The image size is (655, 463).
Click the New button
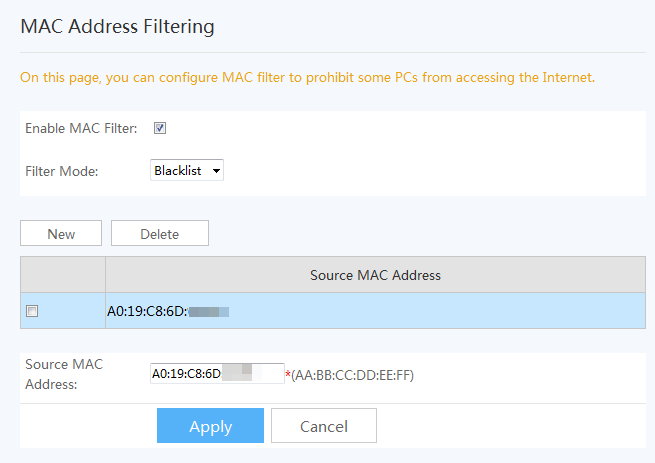(61, 234)
